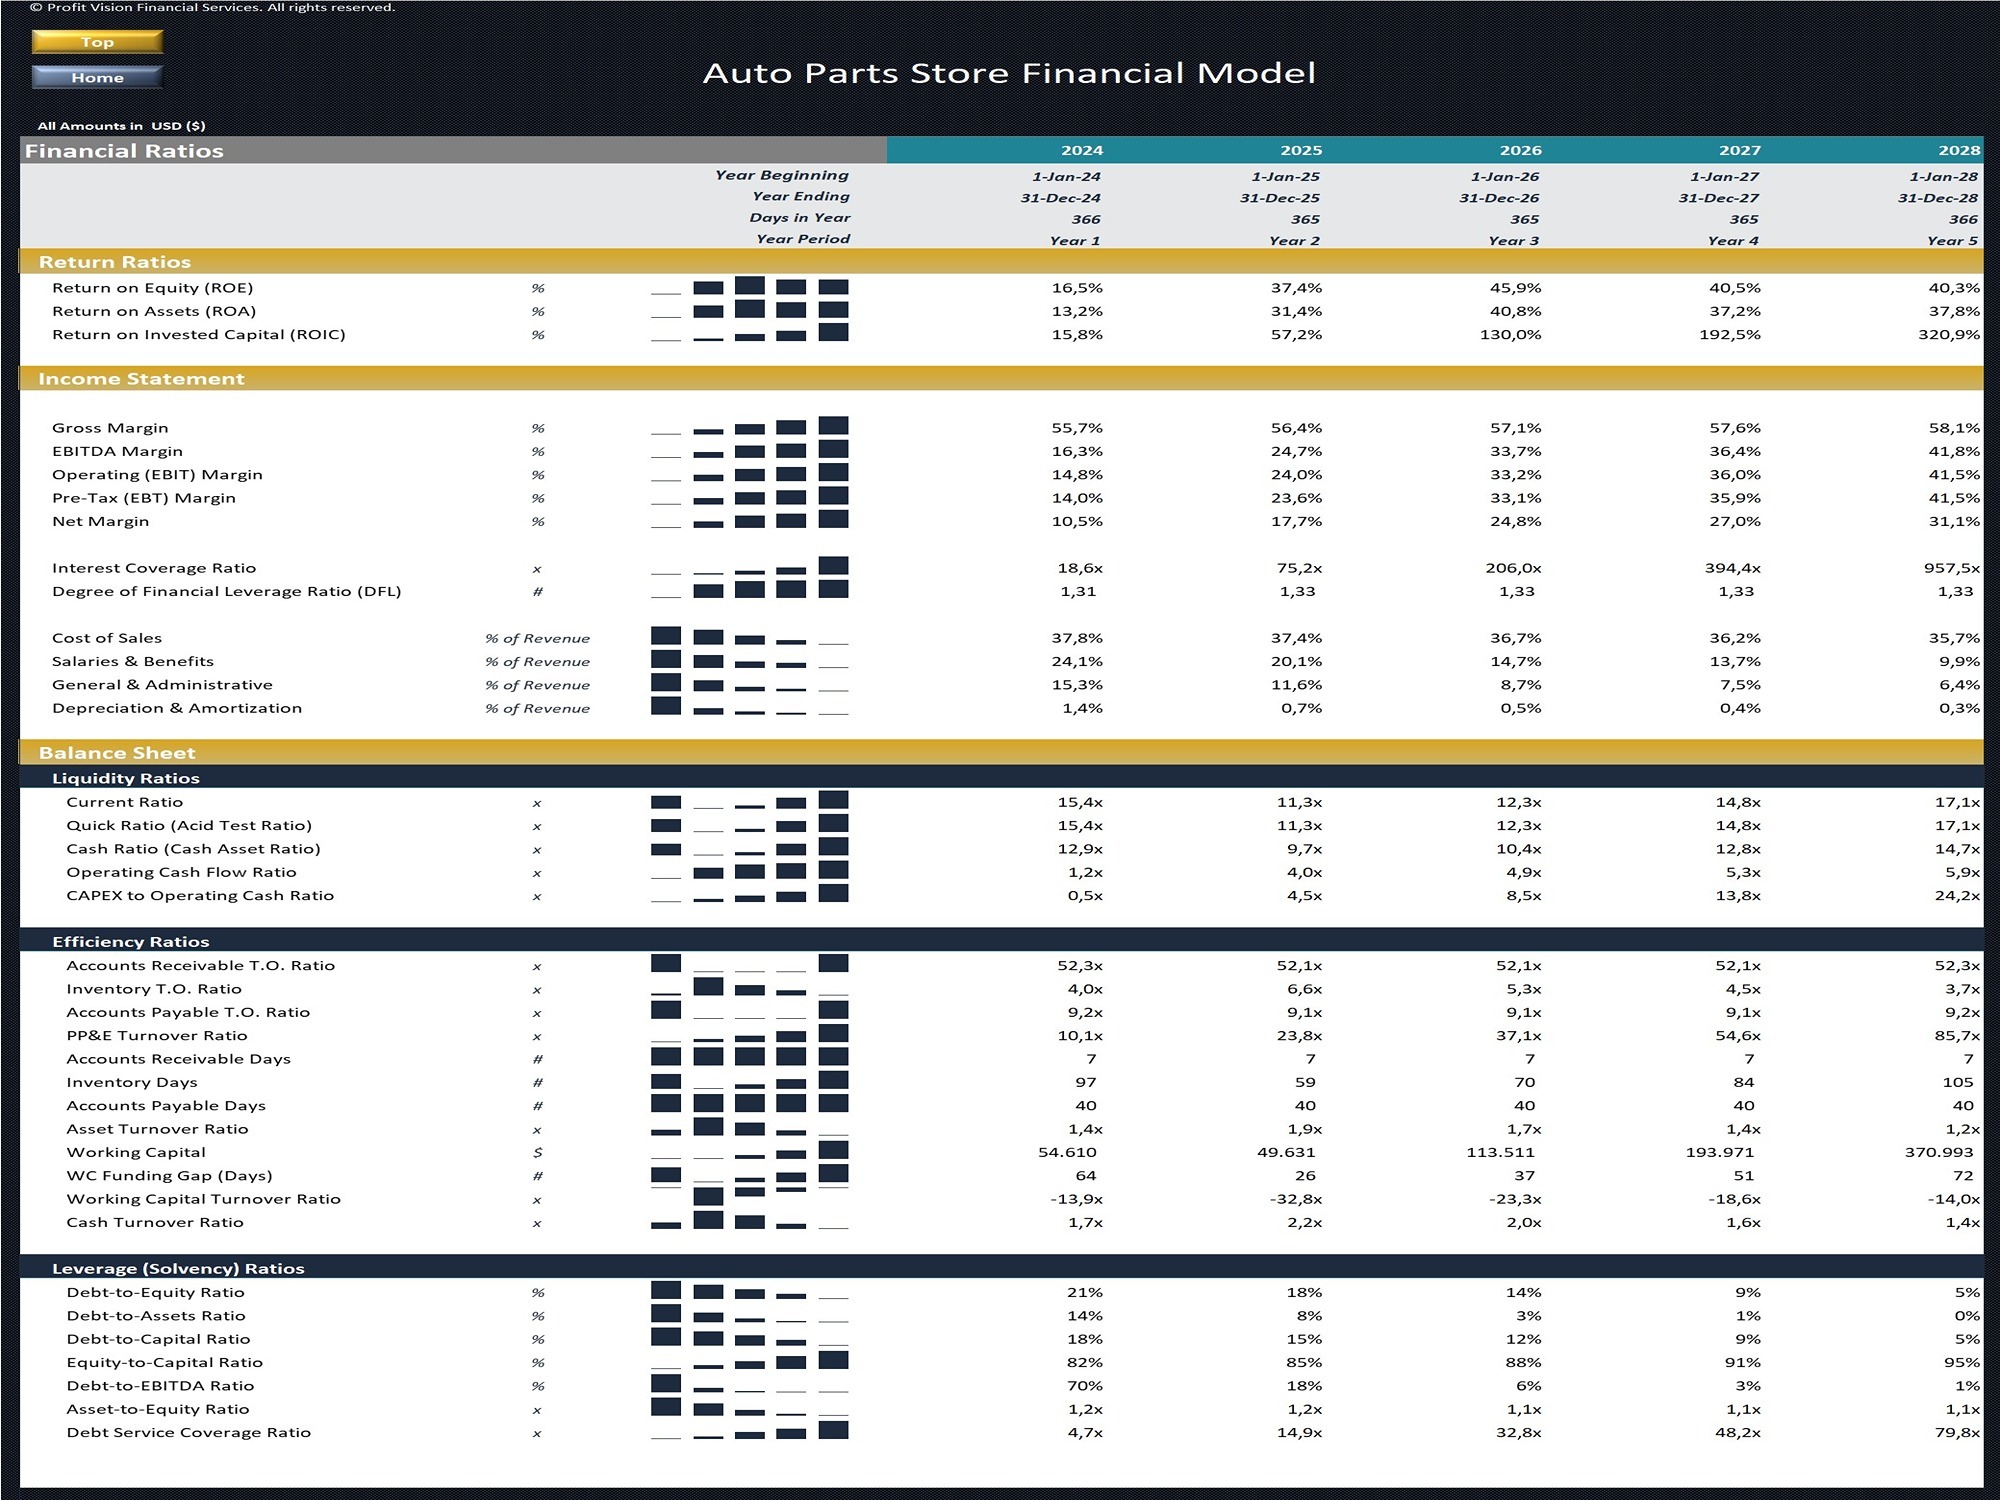The width and height of the screenshot is (2000, 1500).
Task: Select the 2024 Debt-to-EBITDA value 70%
Action: (1085, 1386)
